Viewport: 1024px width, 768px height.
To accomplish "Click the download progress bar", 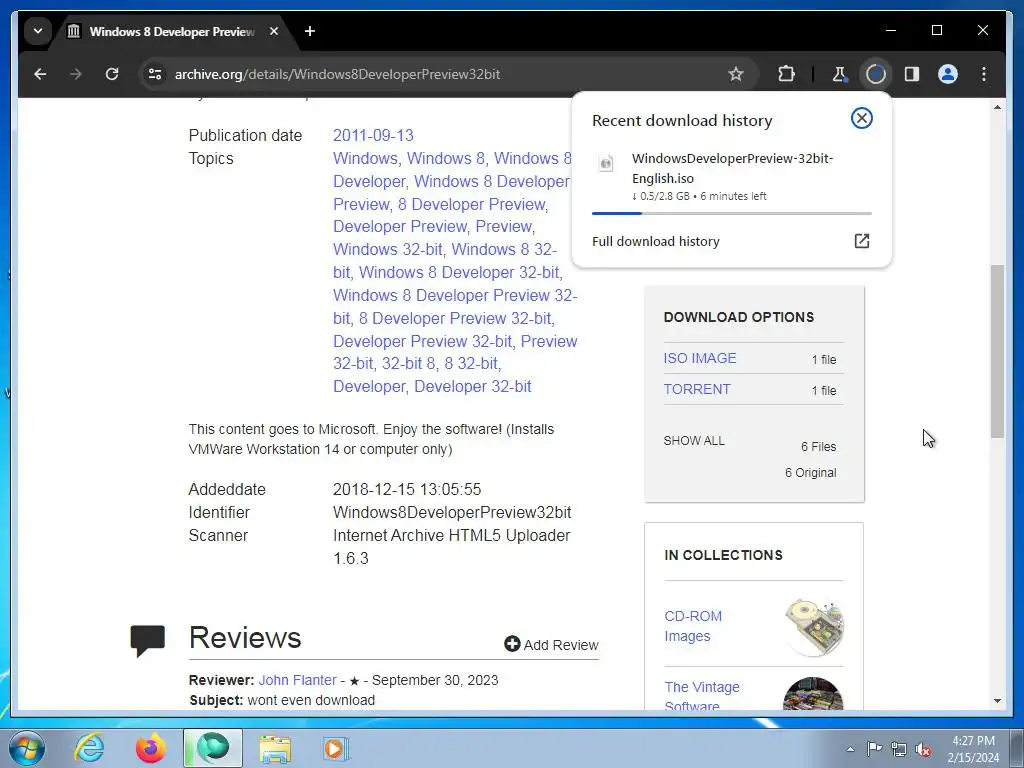I will [x=731, y=214].
